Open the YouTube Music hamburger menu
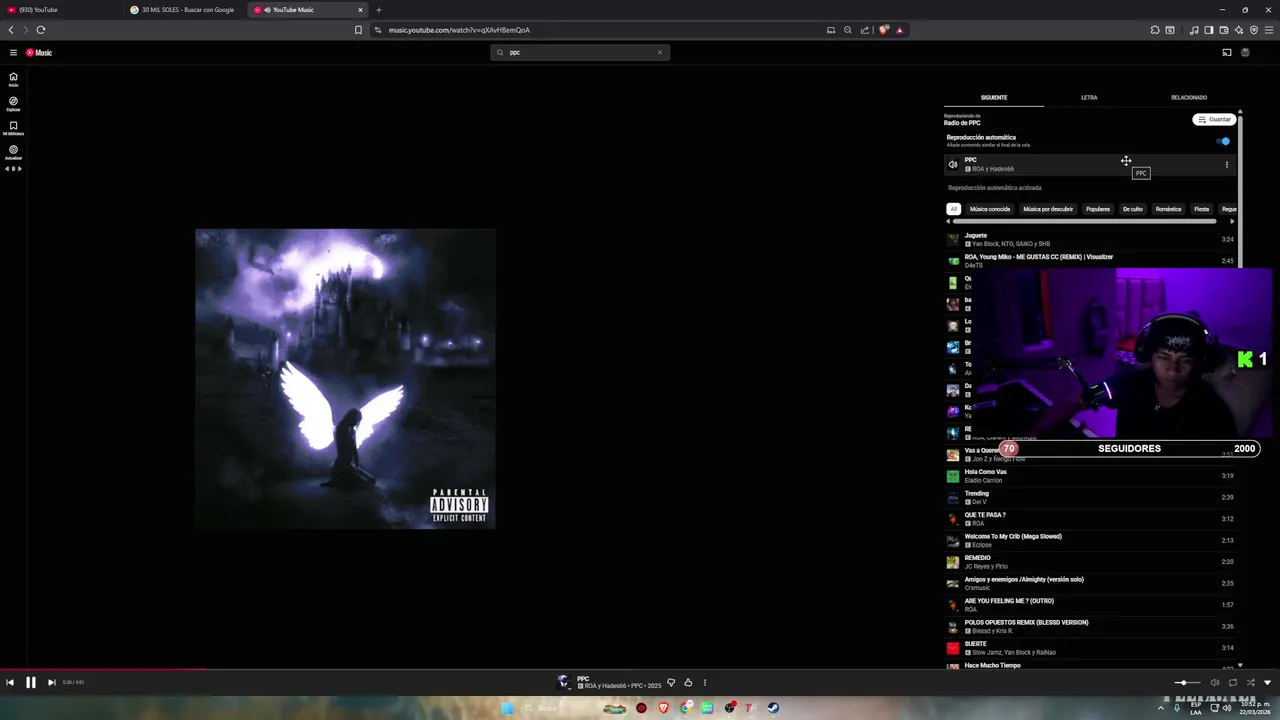The width and height of the screenshot is (1280, 720). [13, 53]
